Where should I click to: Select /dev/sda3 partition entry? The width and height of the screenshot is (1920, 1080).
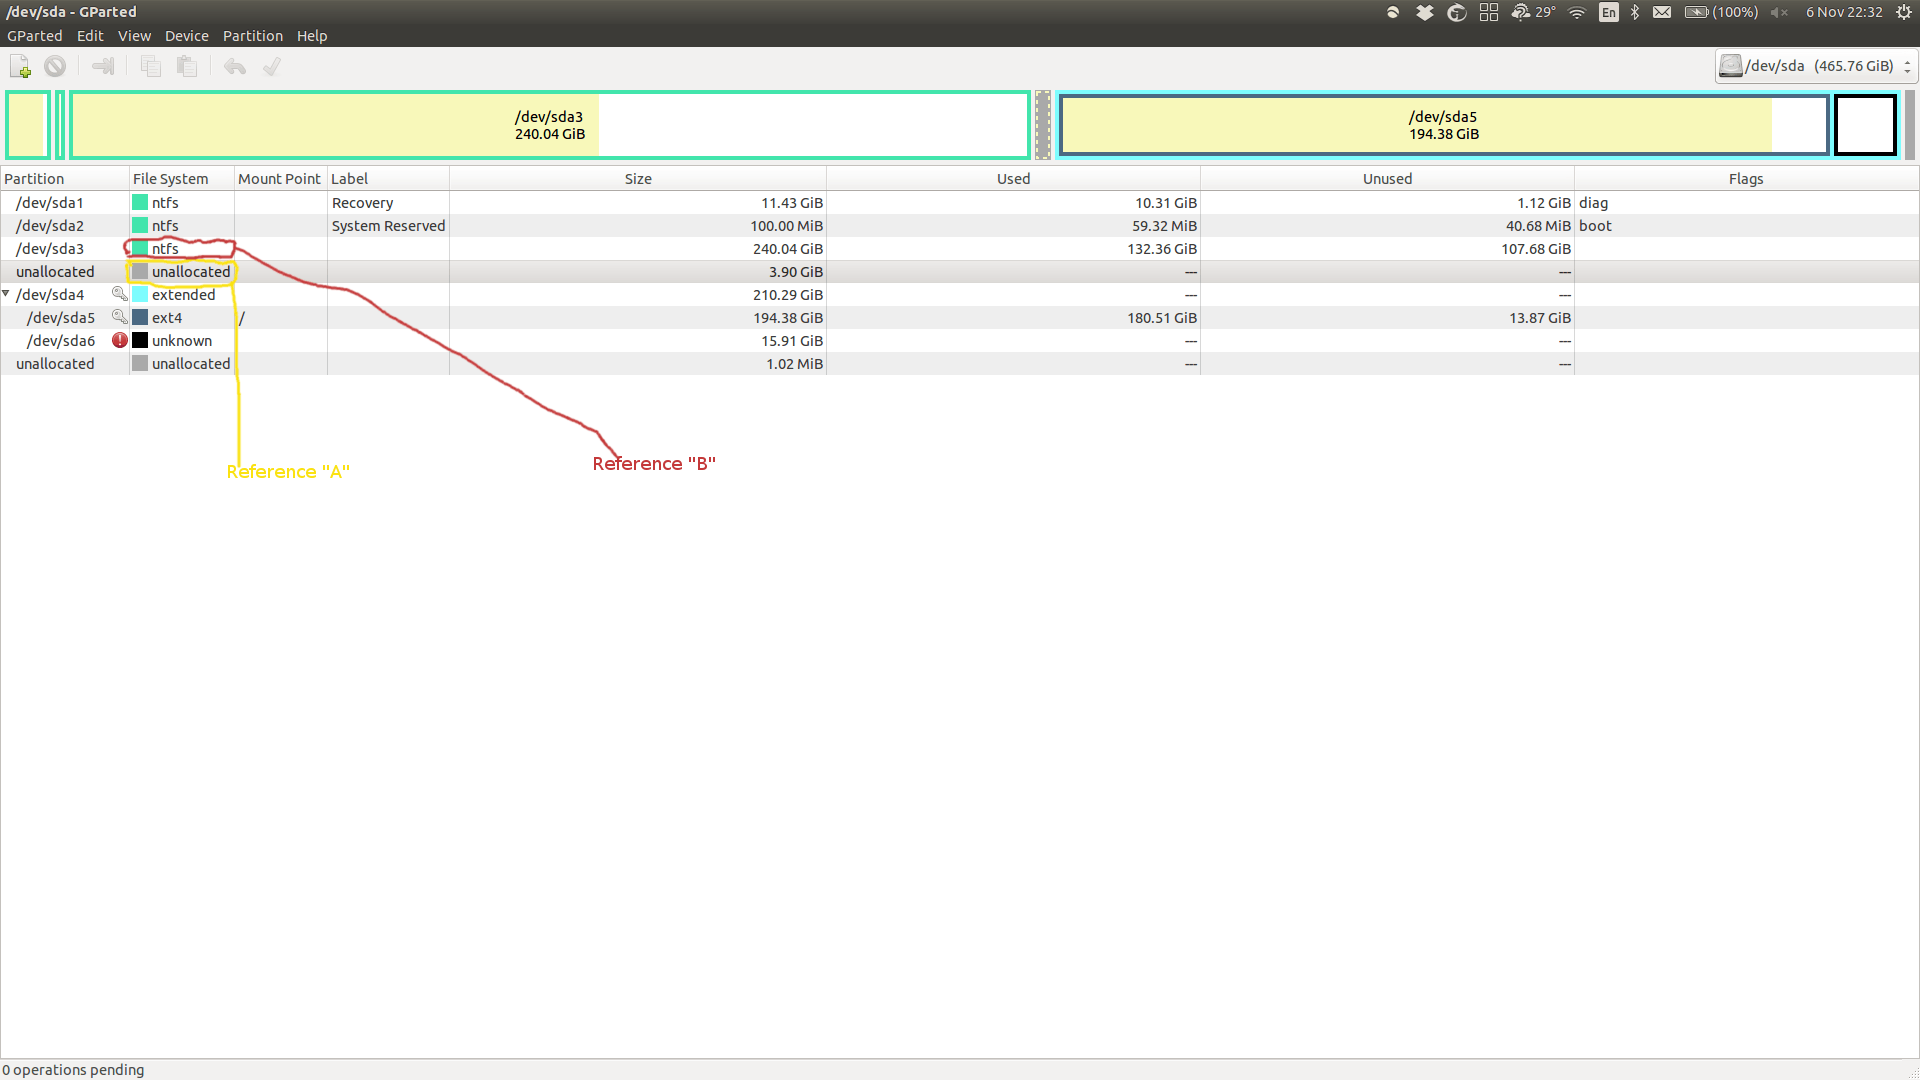50,248
